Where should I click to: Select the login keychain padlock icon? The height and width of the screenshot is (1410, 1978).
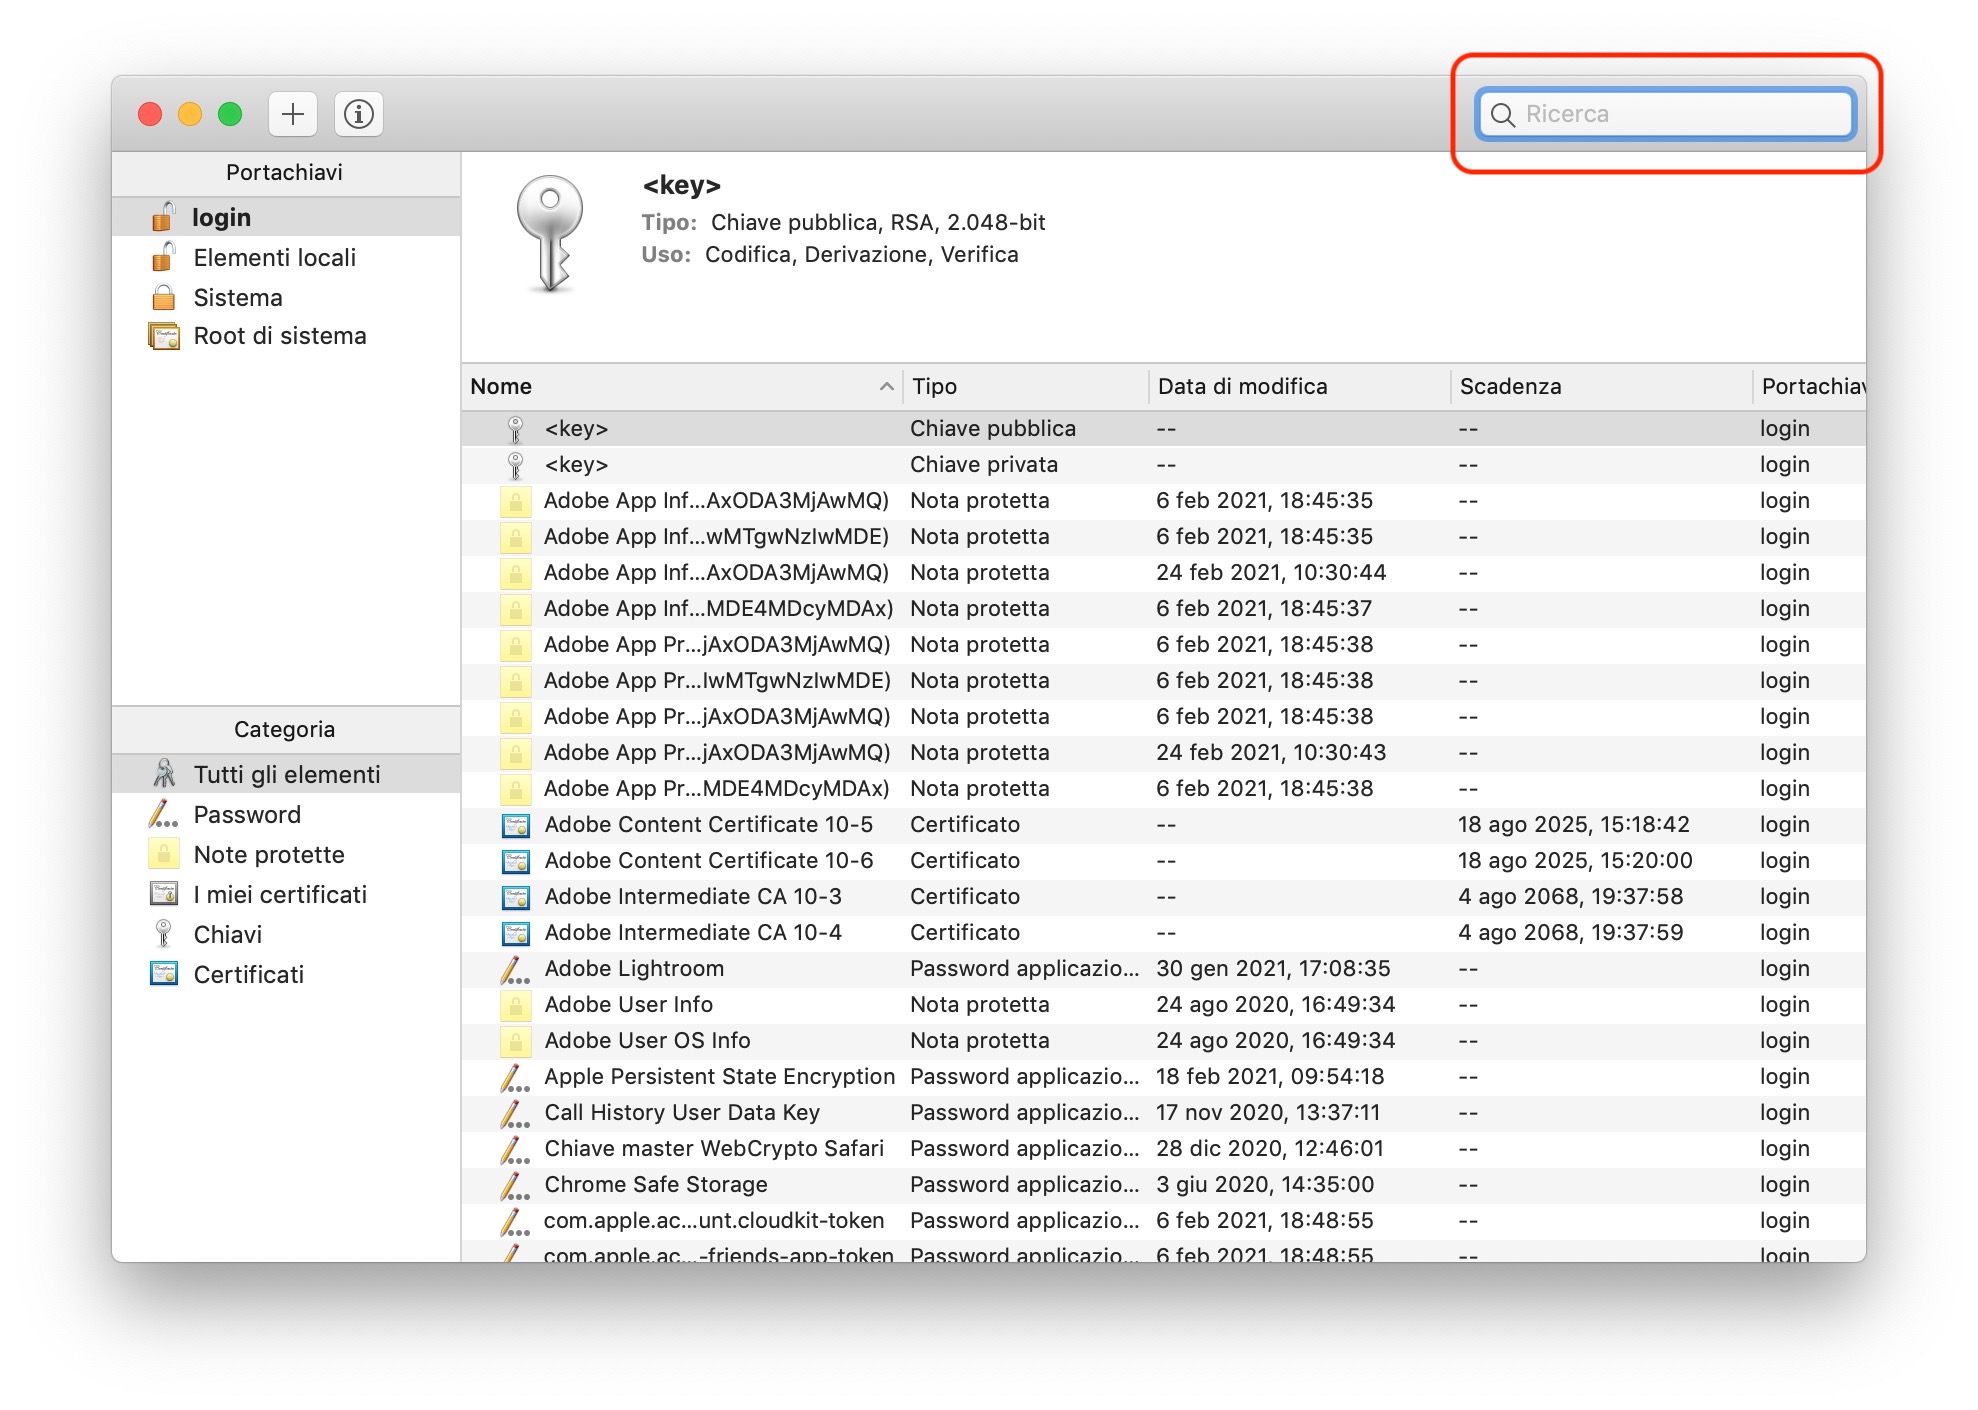pos(163,217)
